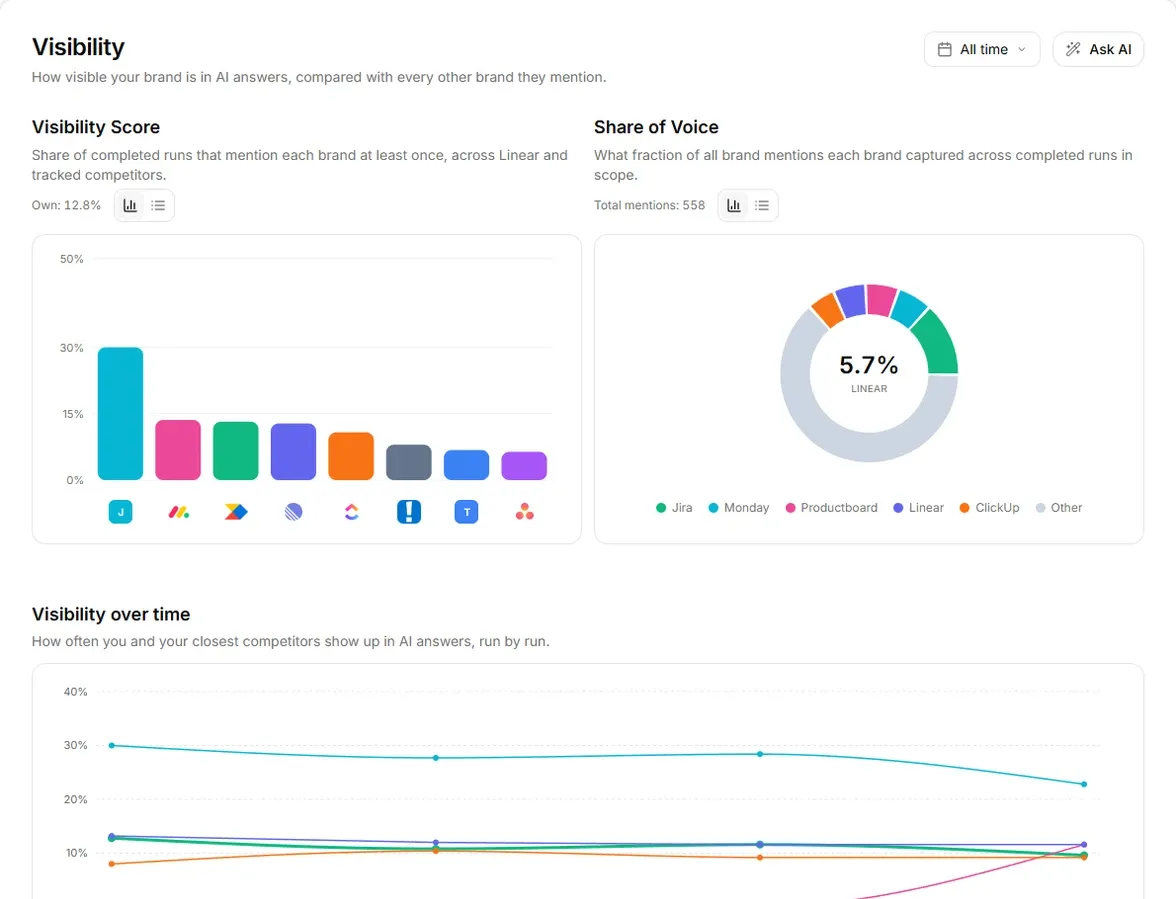Switch Share of Voice to chart view
Viewport: 1176px width, 899px height.
[734, 205]
